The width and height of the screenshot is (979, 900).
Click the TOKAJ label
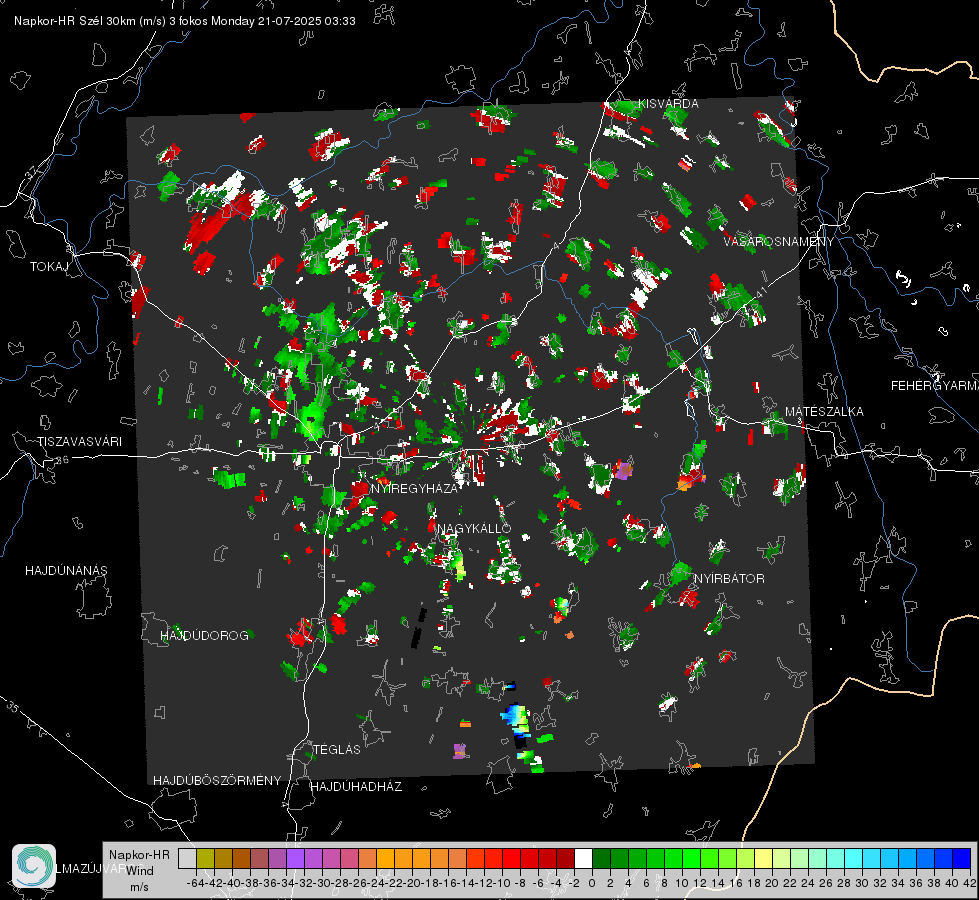49,267
